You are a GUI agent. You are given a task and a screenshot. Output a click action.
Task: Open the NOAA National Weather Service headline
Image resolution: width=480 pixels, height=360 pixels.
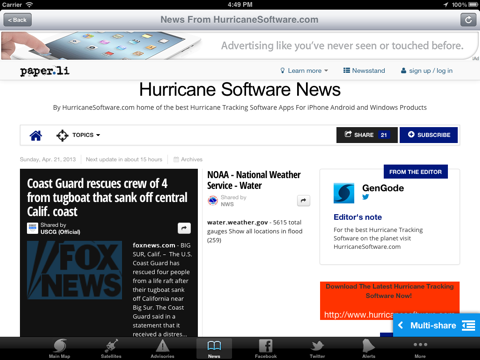click(x=254, y=180)
